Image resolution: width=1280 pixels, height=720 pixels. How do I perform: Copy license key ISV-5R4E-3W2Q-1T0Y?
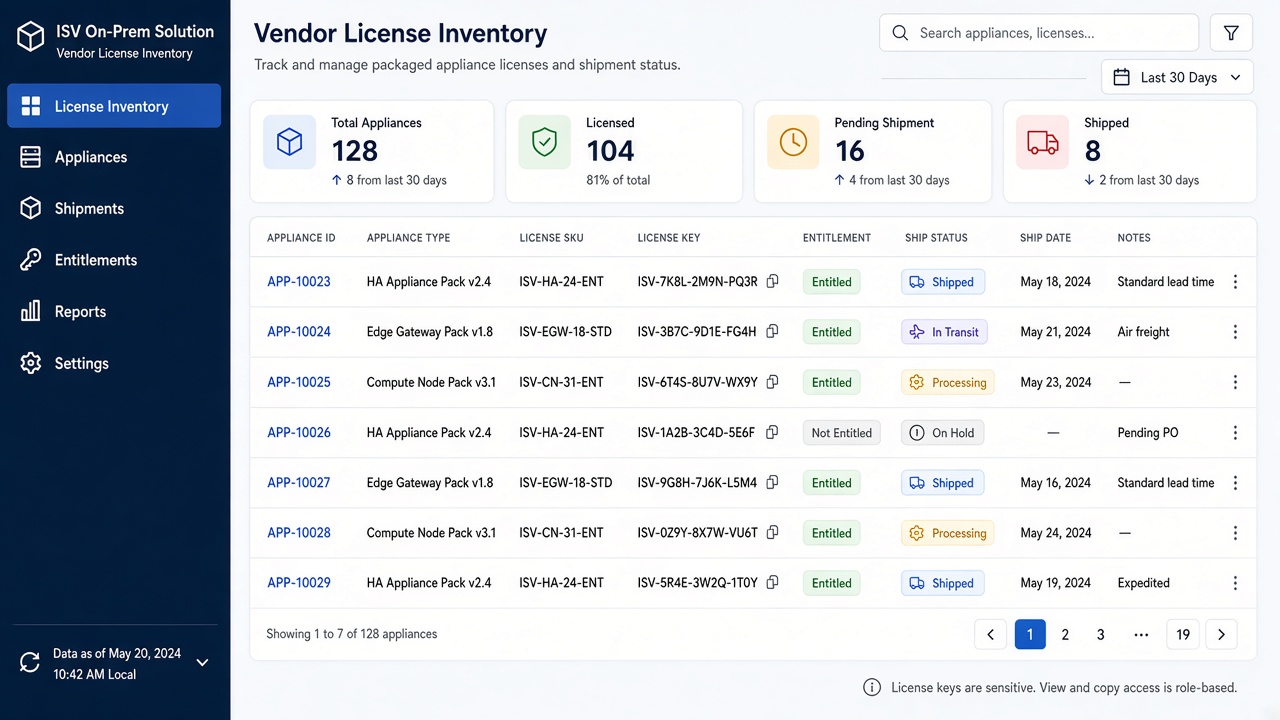(772, 583)
